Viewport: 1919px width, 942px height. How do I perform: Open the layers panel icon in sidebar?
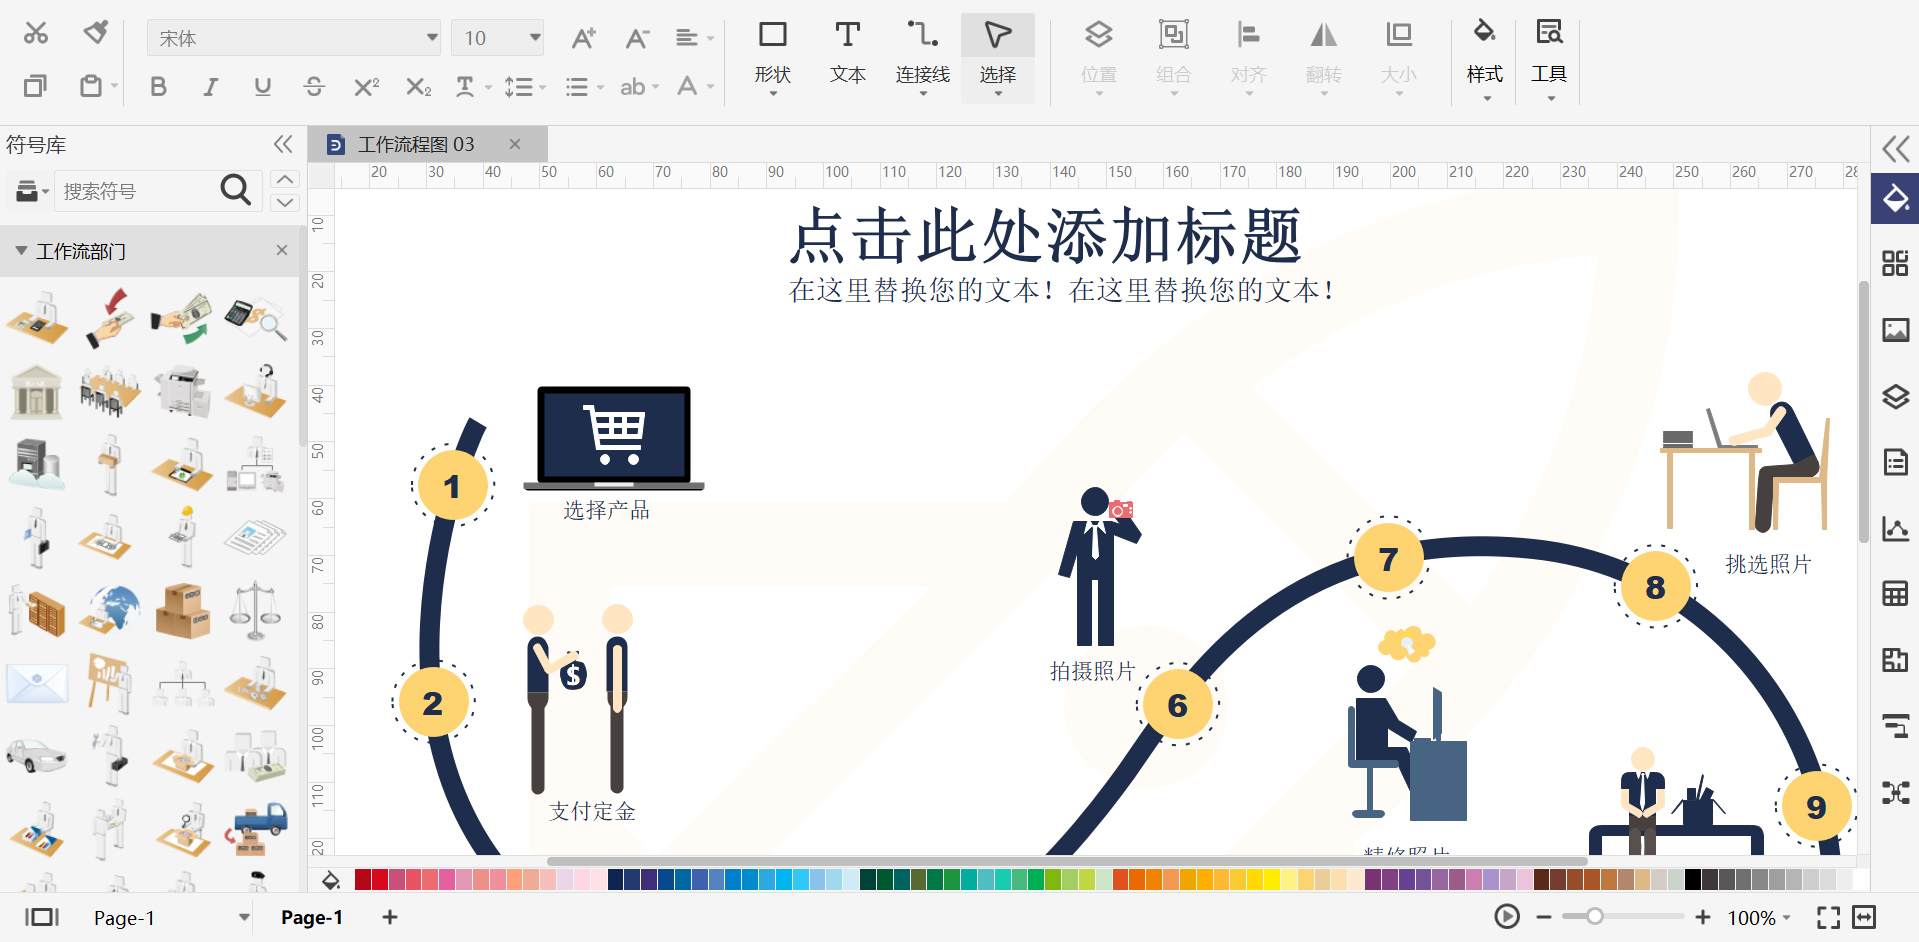coord(1895,396)
